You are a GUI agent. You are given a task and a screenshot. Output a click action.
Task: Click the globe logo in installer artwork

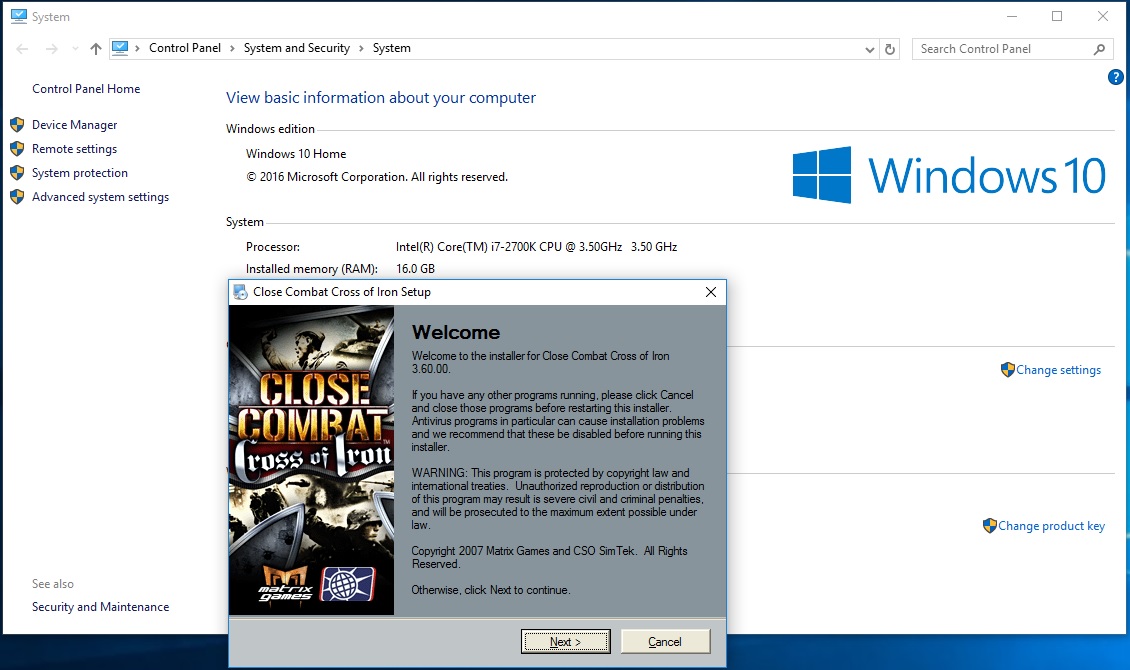point(348,584)
